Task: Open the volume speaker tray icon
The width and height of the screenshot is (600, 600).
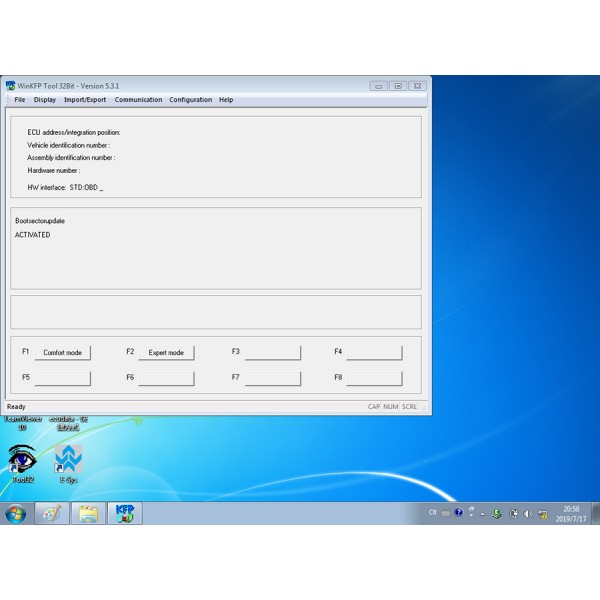Action: tap(528, 514)
